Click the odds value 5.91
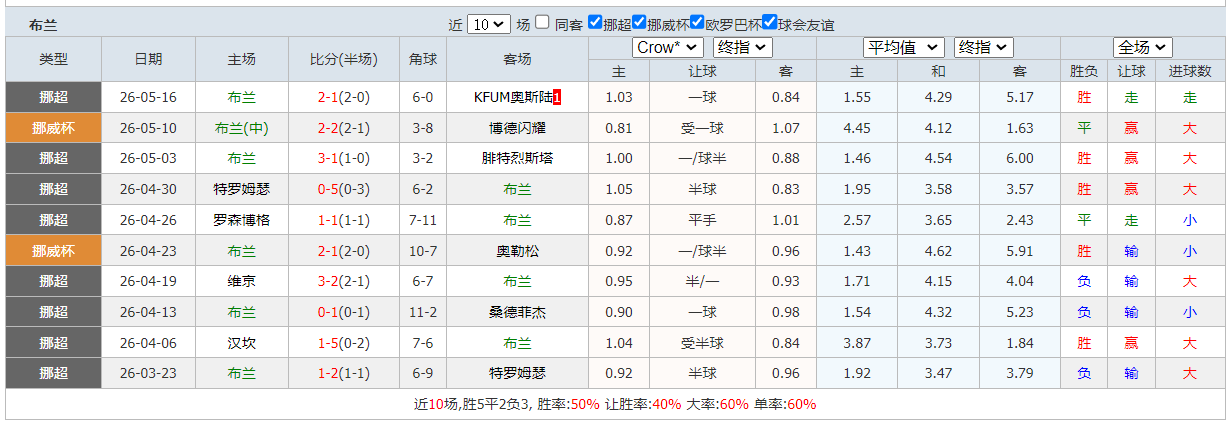This screenshot has width=1227, height=422. coord(1019,251)
